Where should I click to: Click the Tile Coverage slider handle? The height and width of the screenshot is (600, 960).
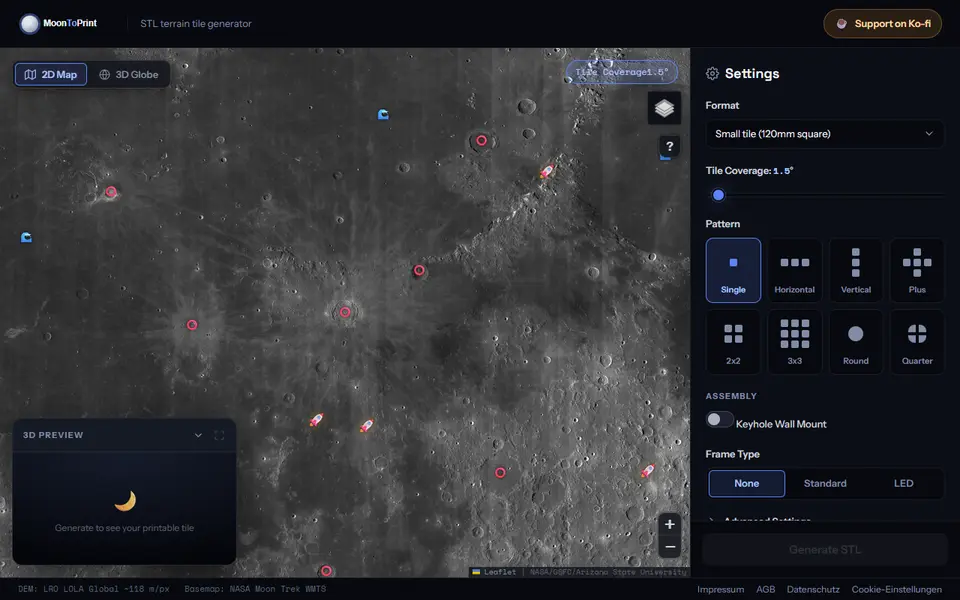coord(718,195)
